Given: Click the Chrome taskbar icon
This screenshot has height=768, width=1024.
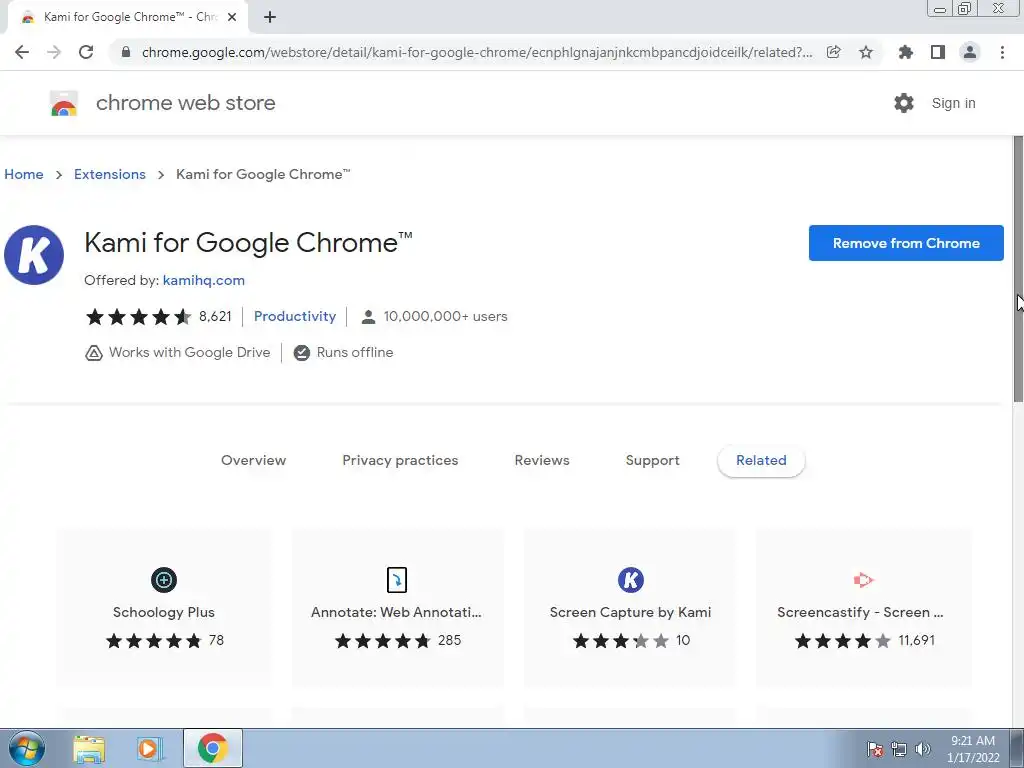Looking at the screenshot, I should pyautogui.click(x=212, y=748).
